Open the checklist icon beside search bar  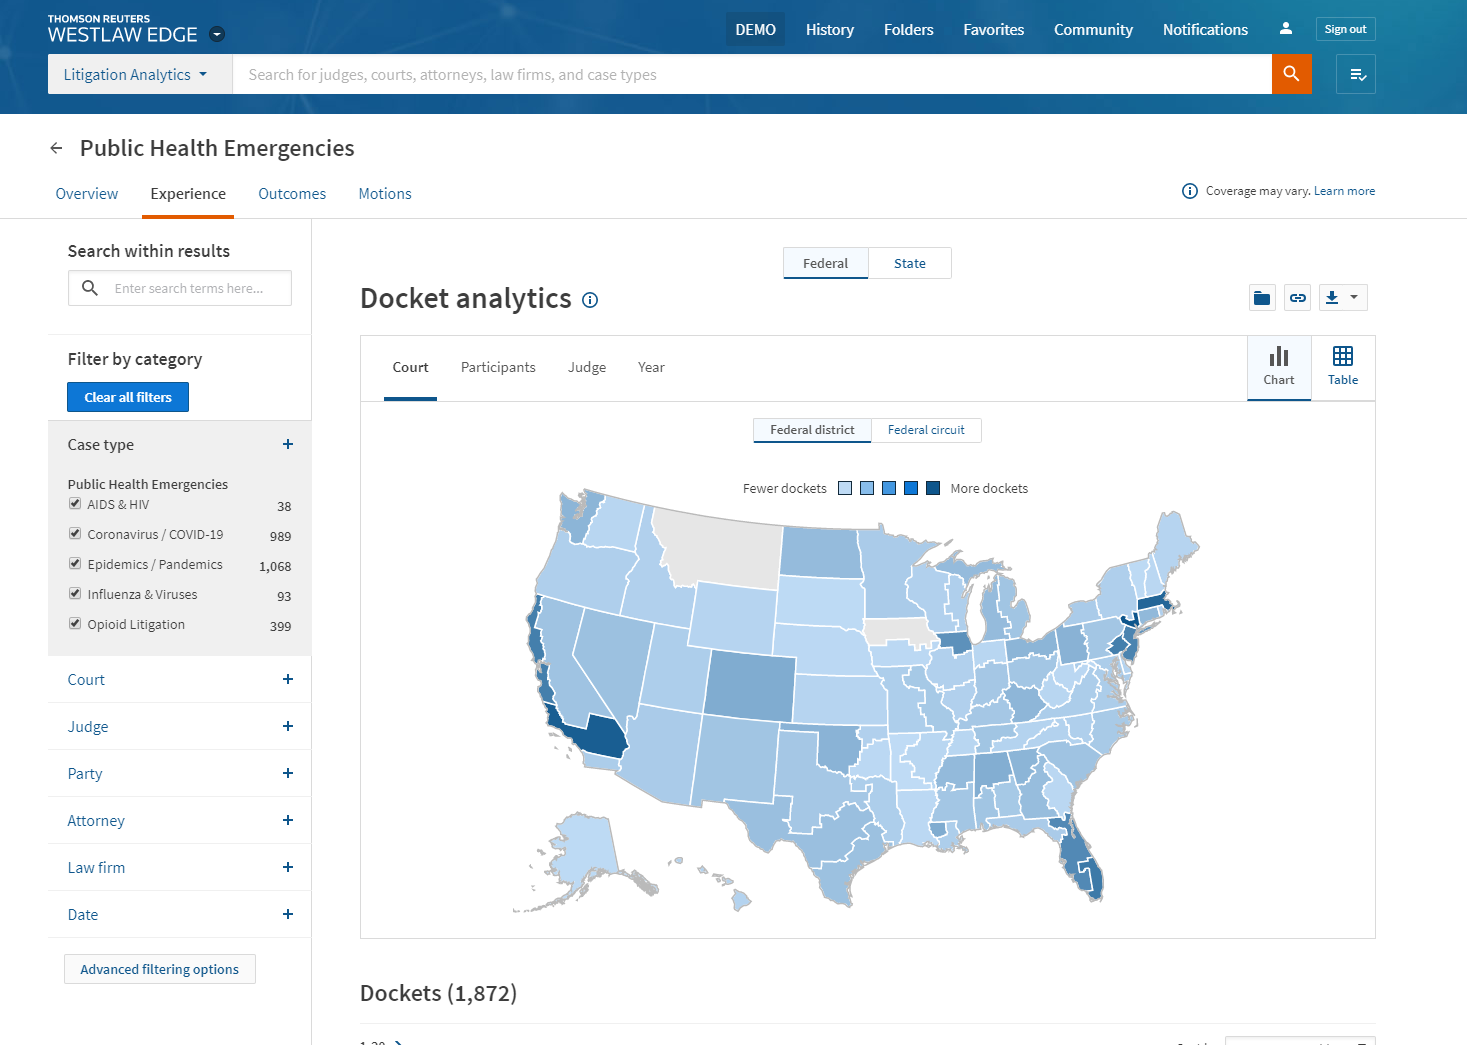(1356, 74)
